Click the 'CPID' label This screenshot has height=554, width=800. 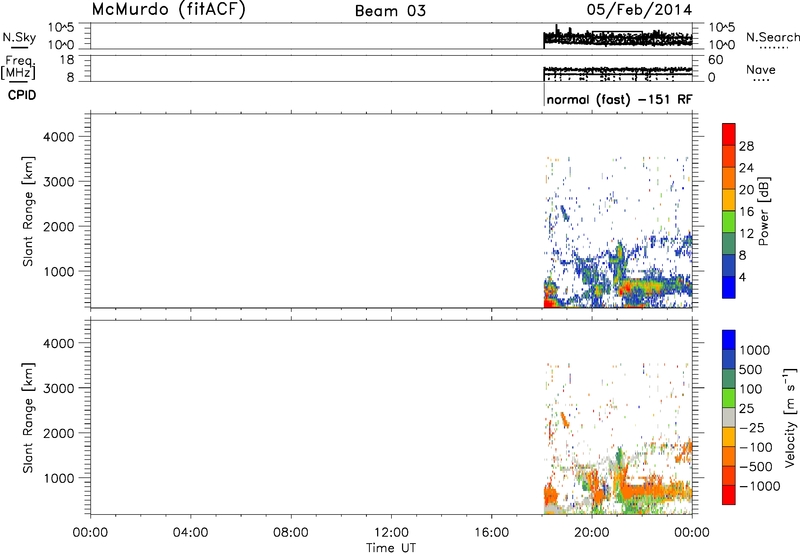tap(21, 95)
